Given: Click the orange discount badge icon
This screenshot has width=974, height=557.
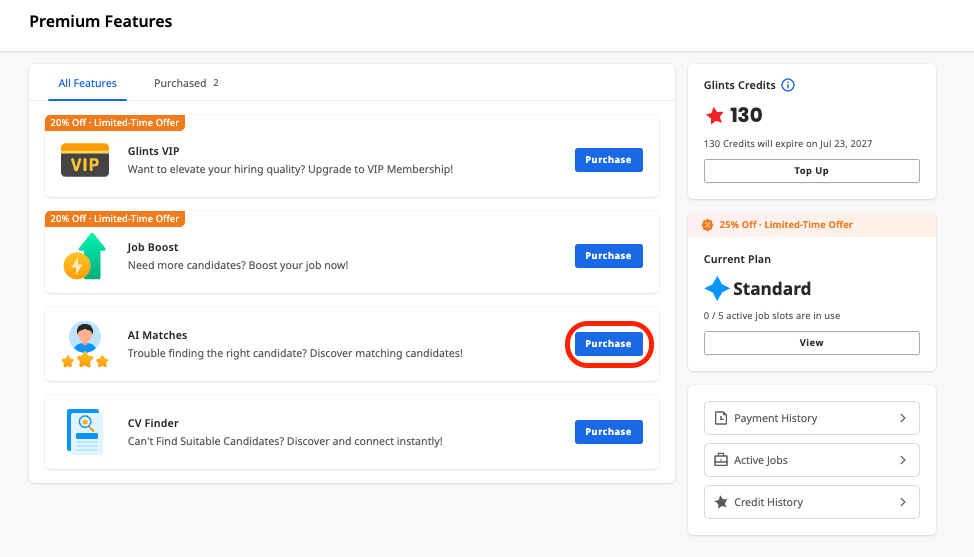Looking at the screenshot, I should pos(708,225).
